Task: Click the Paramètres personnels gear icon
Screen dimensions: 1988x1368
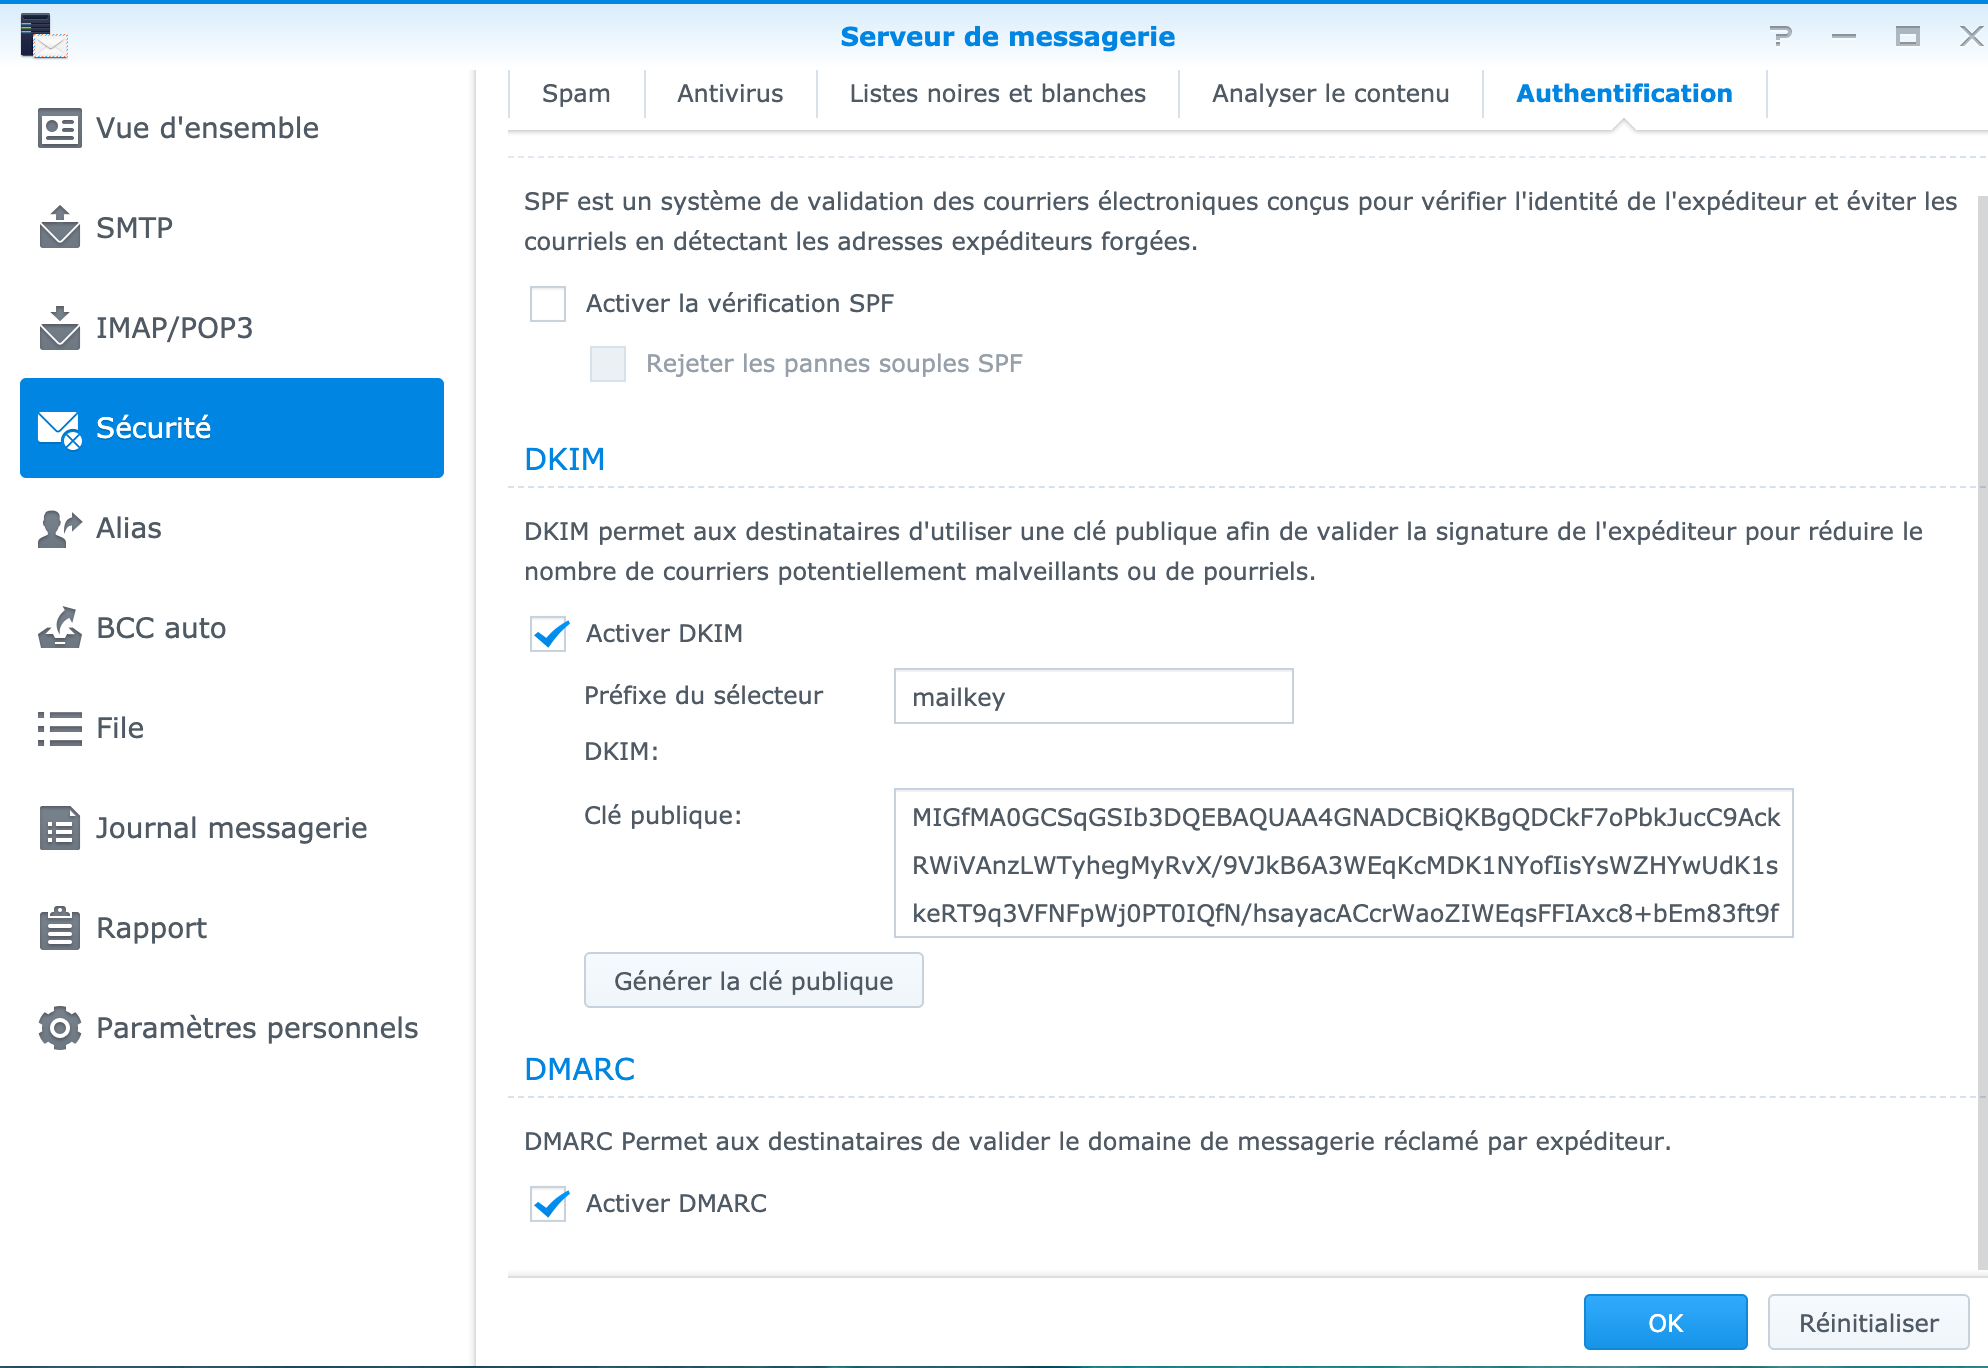Action: (x=59, y=1028)
